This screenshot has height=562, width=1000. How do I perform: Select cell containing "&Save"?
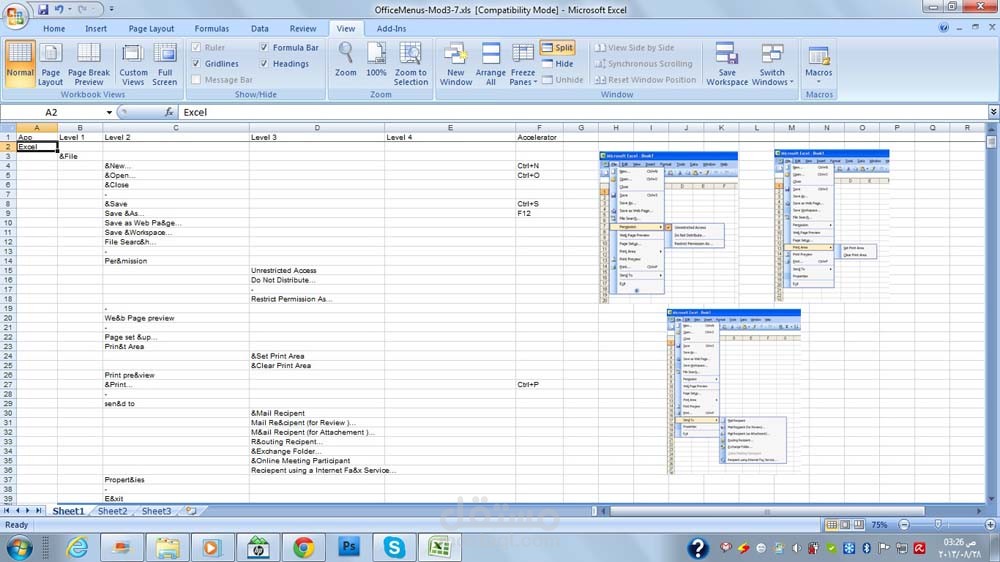[x=175, y=203]
